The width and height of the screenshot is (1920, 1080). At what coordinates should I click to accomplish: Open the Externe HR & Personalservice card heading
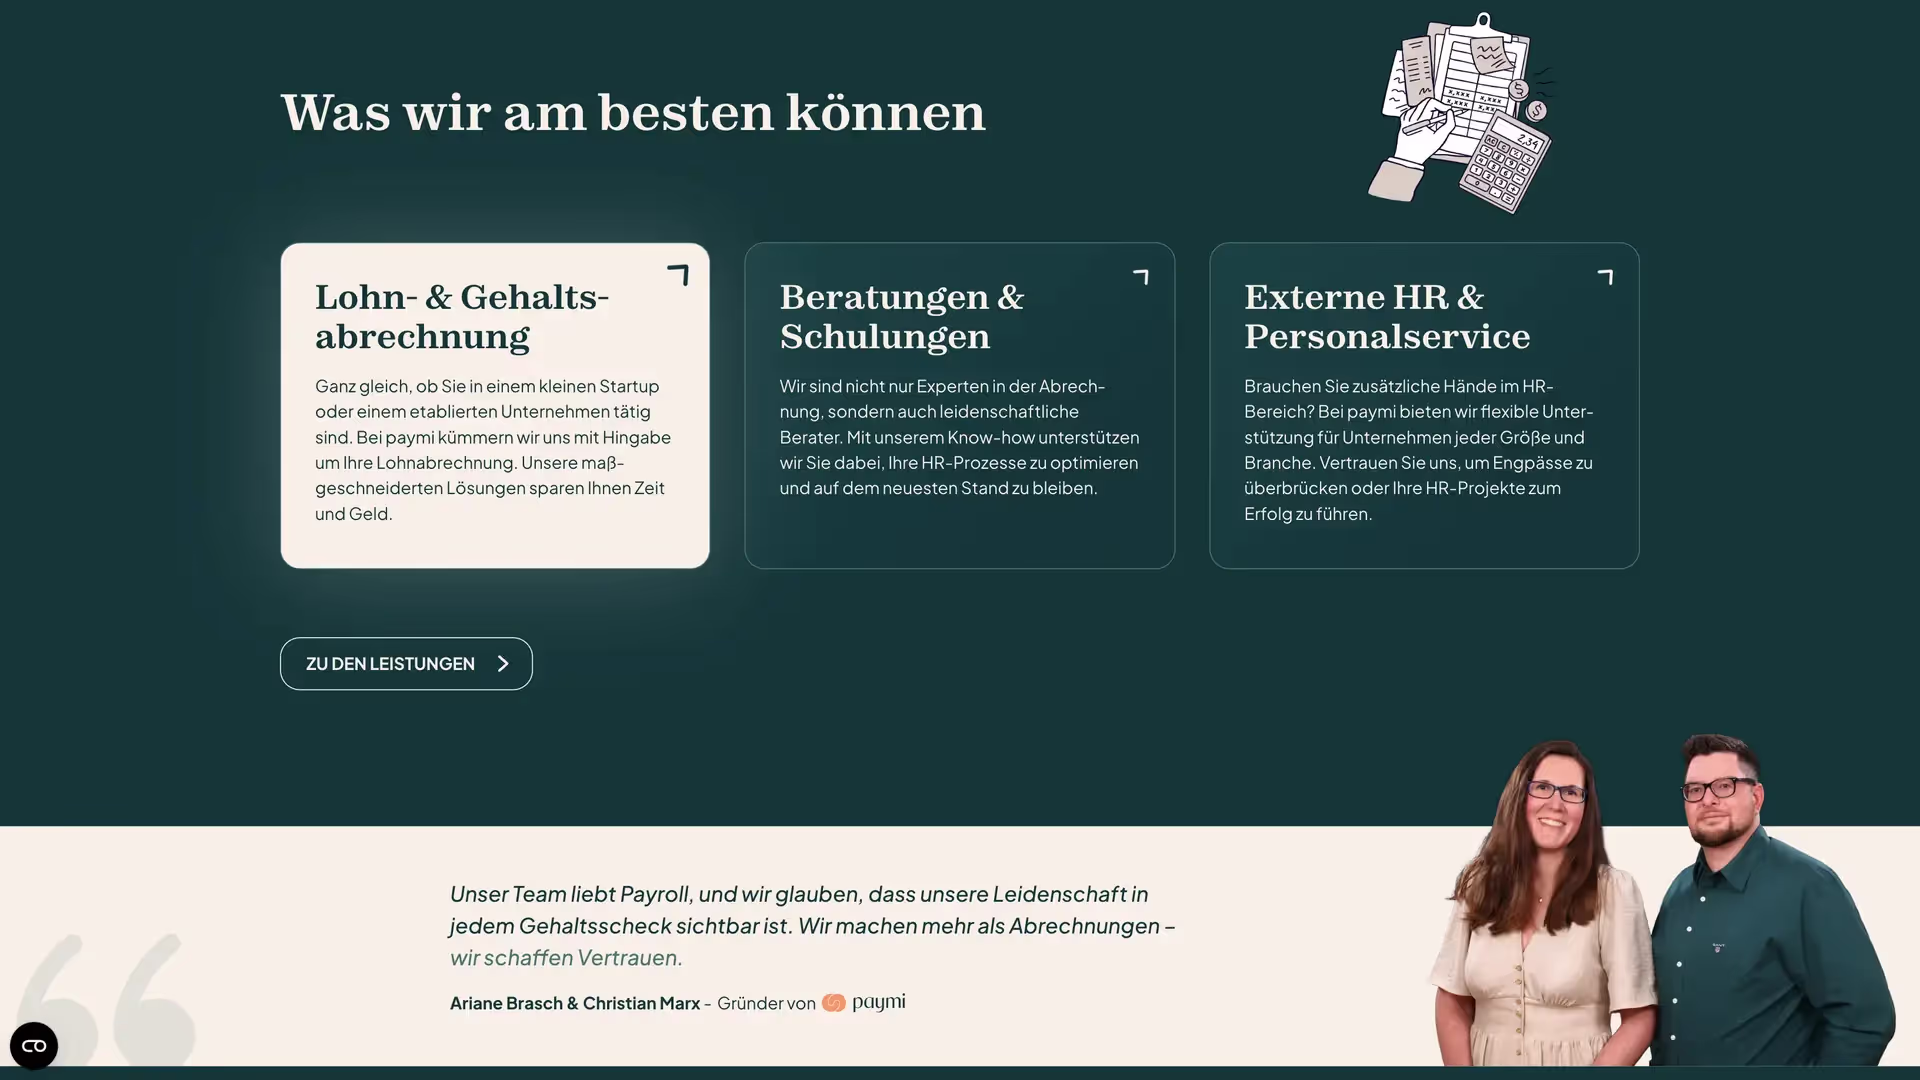pyautogui.click(x=1387, y=317)
